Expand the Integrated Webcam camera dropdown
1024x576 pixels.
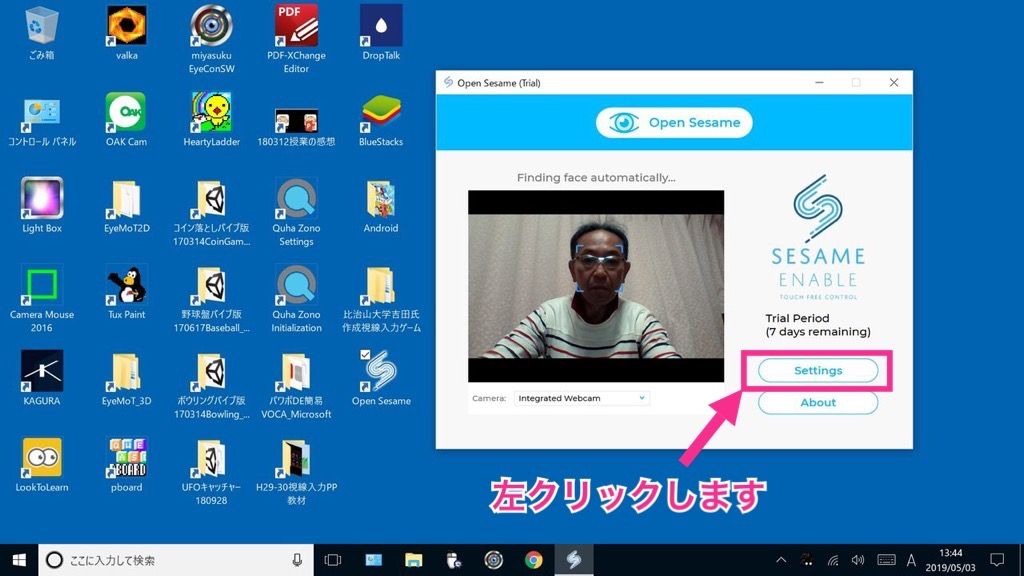coord(581,398)
